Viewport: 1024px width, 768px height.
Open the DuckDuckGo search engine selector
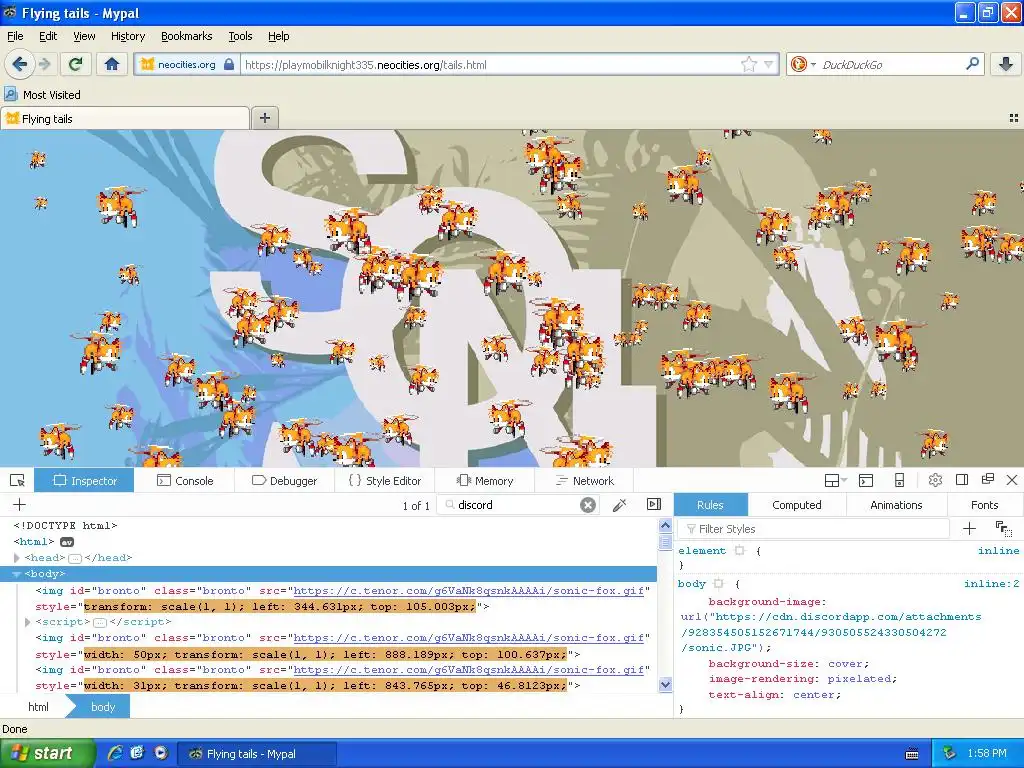pyautogui.click(x=803, y=64)
